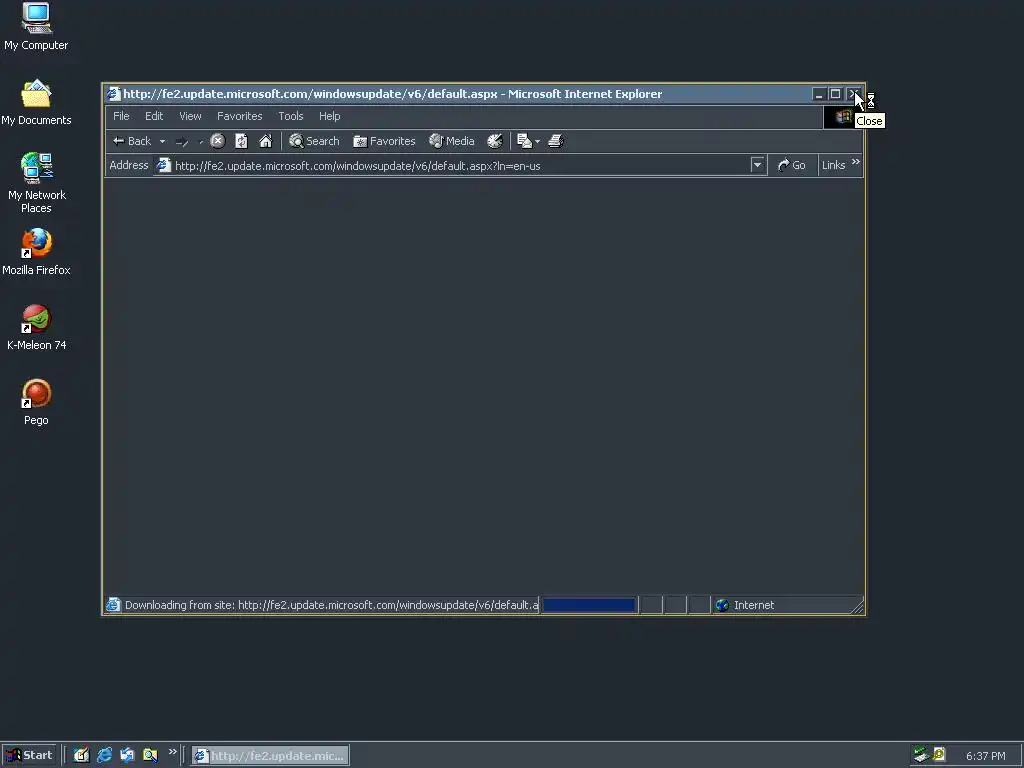The width and height of the screenshot is (1024, 768).
Task: Select the fe2.update.mic... taskbar button
Action: tap(270, 756)
